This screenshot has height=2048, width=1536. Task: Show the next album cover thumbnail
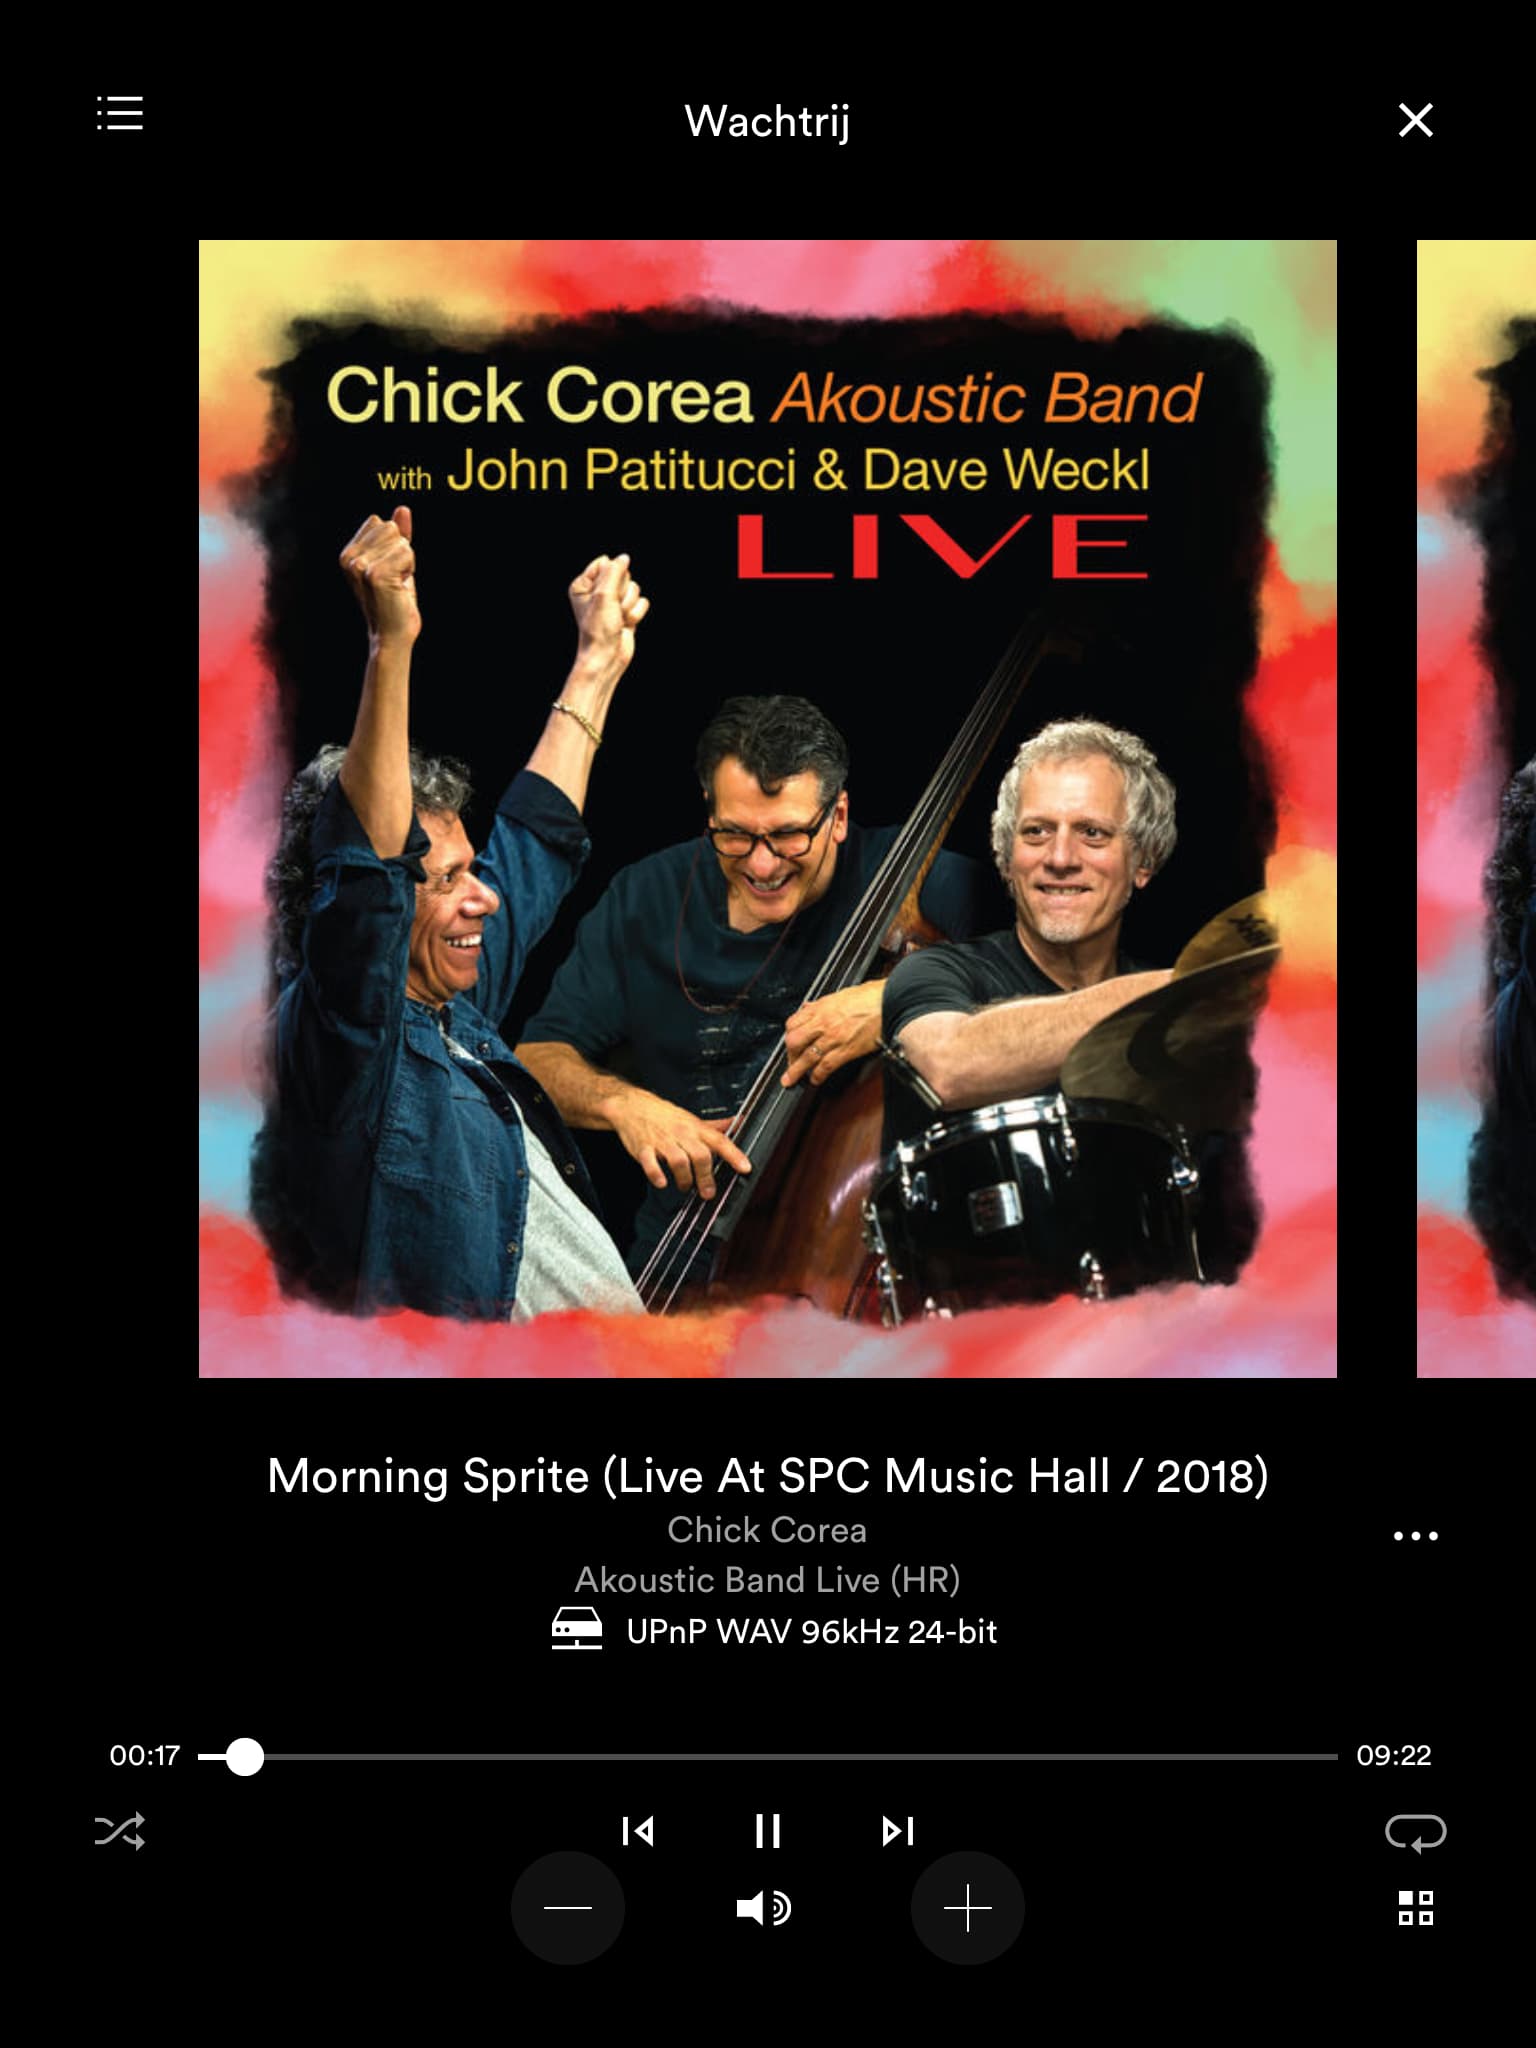(1476, 809)
